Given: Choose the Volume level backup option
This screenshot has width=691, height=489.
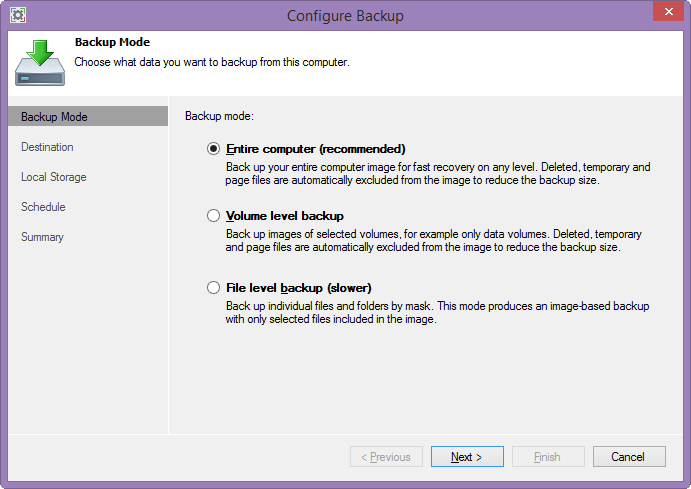Looking at the screenshot, I should (213, 215).
